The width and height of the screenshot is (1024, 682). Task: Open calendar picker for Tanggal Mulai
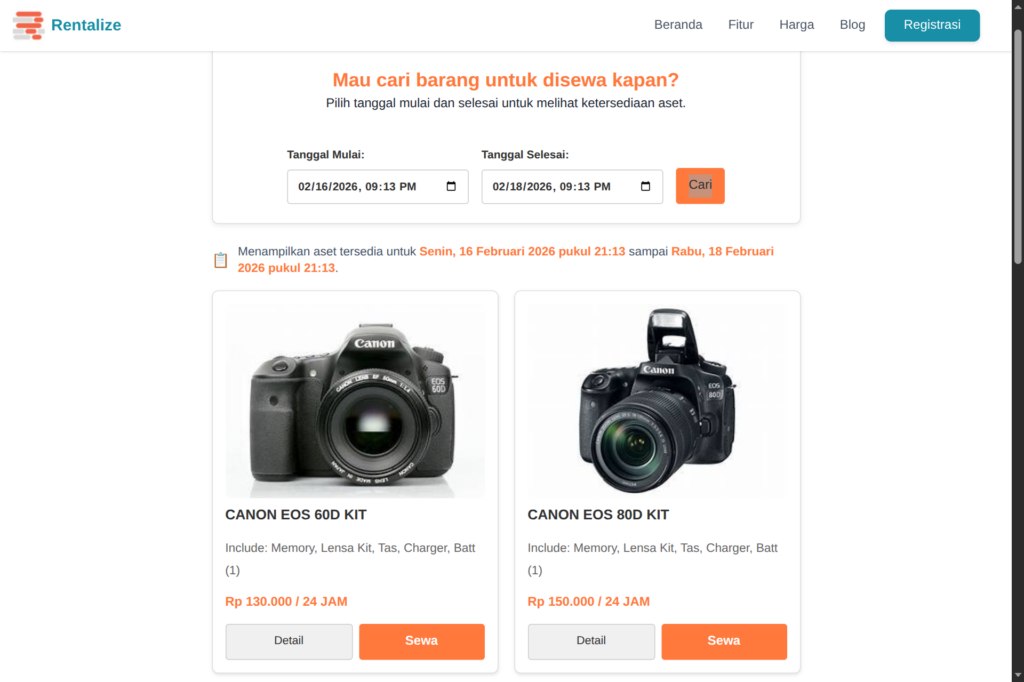[451, 187]
